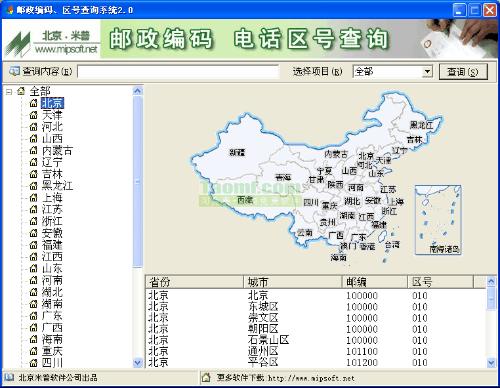Viewport: 500px width, 388px height.
Task: Click the mipsoft logo in the banner
Action: [51, 39]
